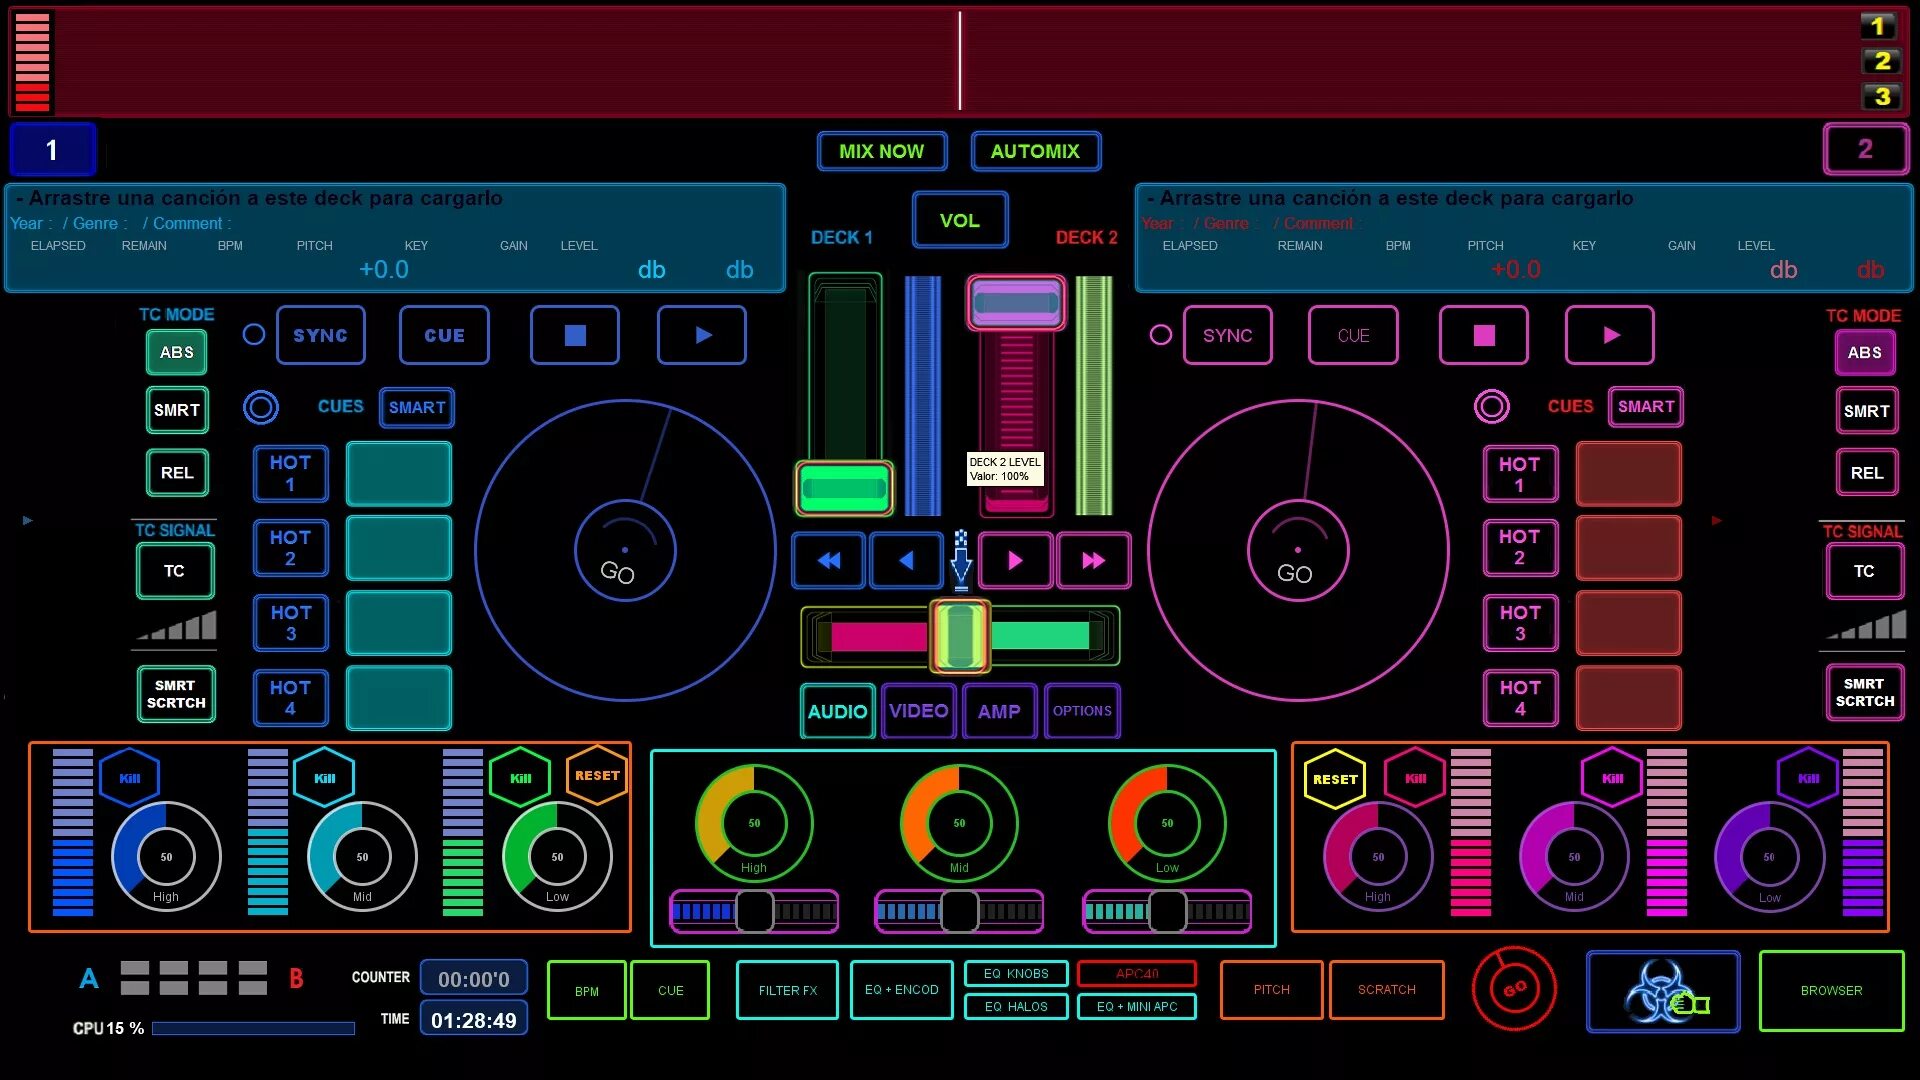Click deck 1 HOT 1 cue pad

[290, 473]
